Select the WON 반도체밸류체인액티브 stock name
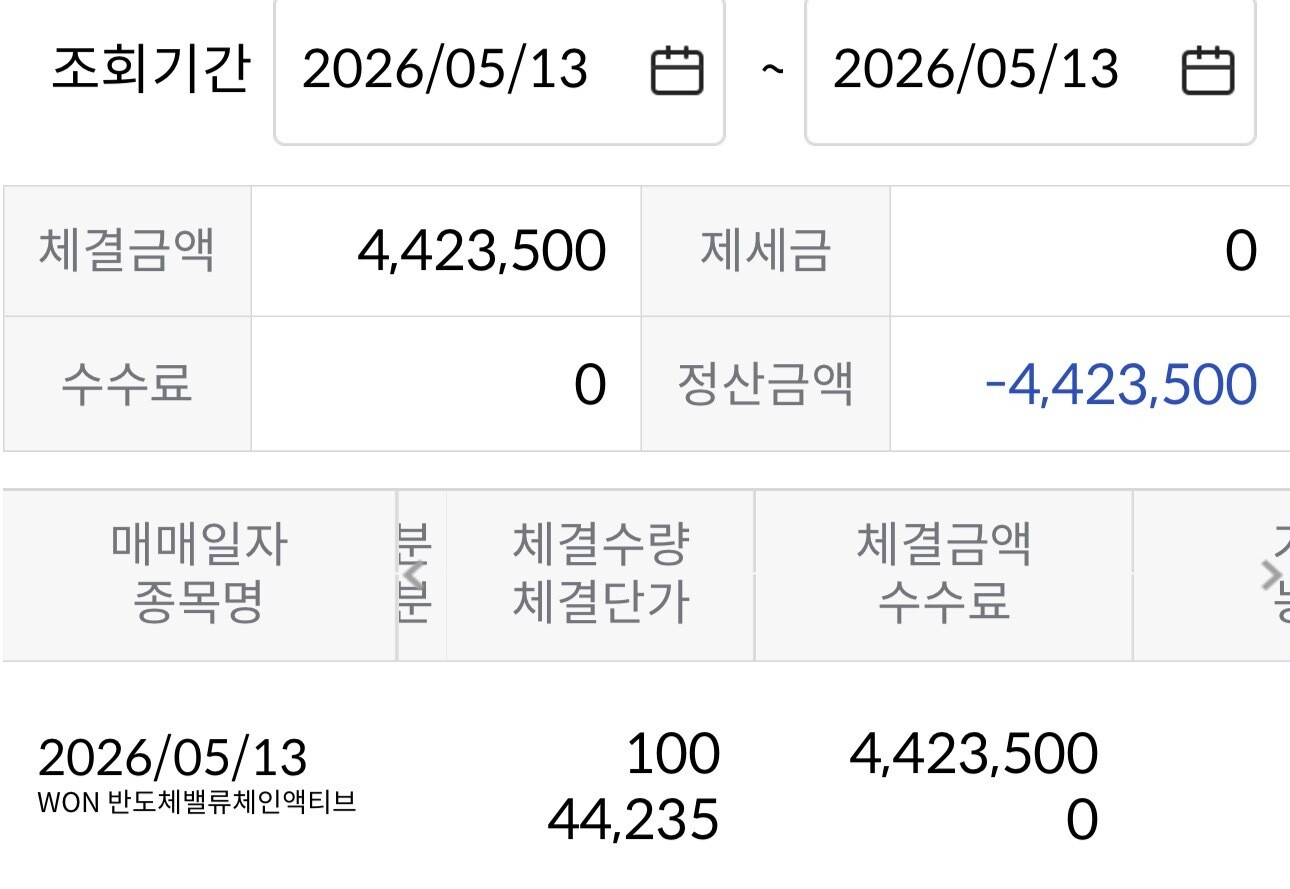The width and height of the screenshot is (1290, 889). [197, 803]
